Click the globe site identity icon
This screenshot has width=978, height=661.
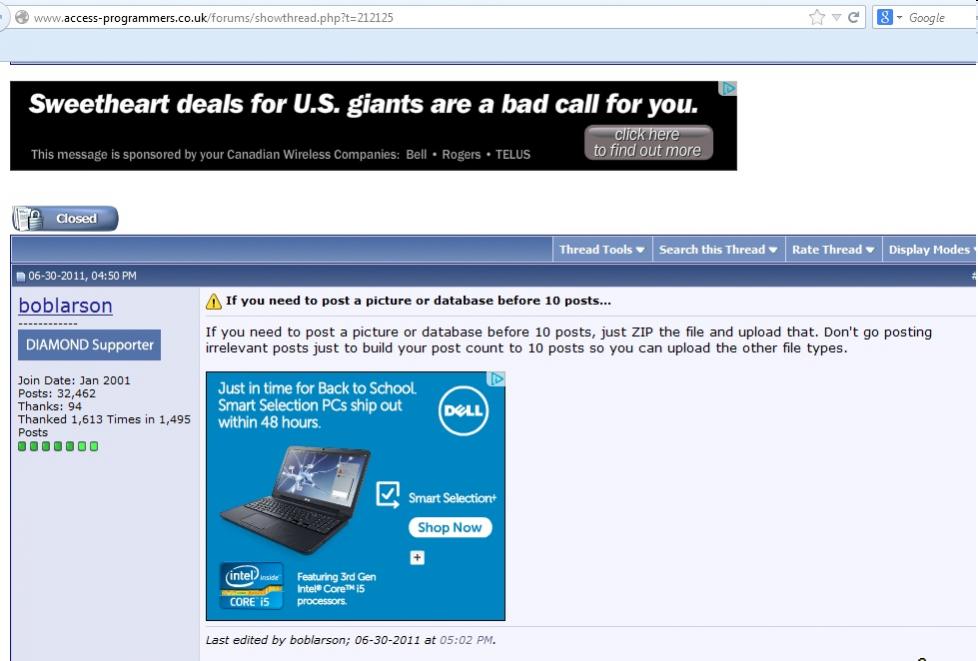click(22, 17)
